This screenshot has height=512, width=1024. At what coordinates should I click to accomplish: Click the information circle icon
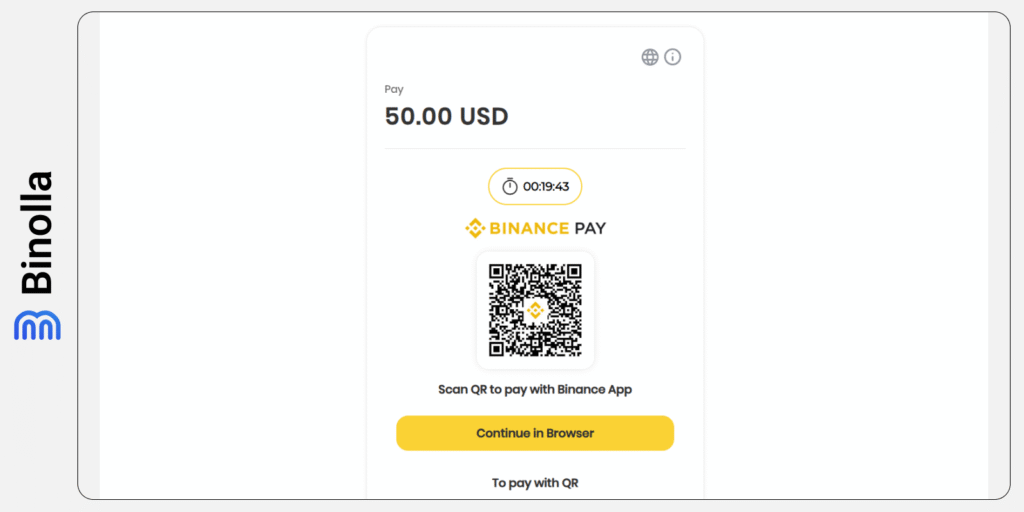(673, 57)
